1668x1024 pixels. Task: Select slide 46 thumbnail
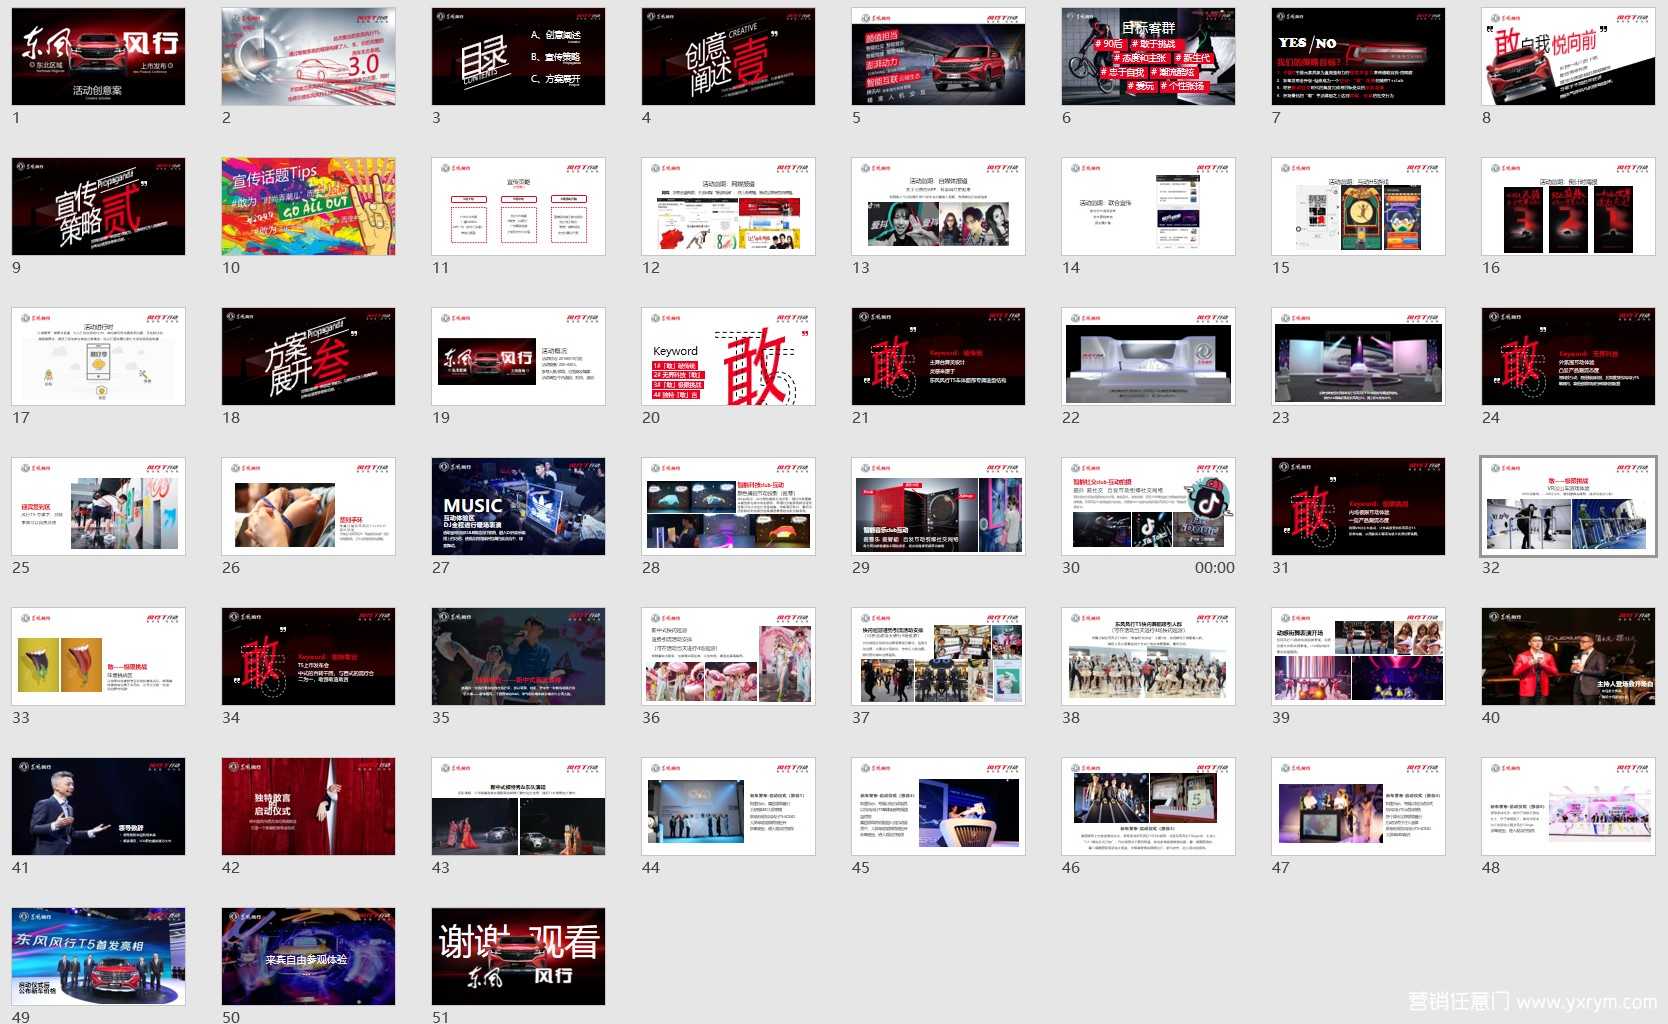(x=1148, y=806)
